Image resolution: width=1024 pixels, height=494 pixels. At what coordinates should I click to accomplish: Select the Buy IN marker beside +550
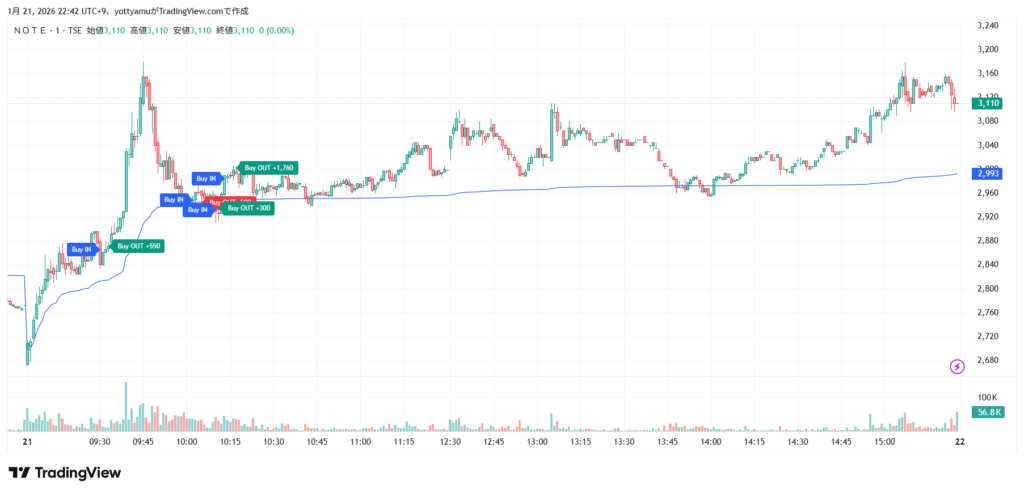point(81,249)
